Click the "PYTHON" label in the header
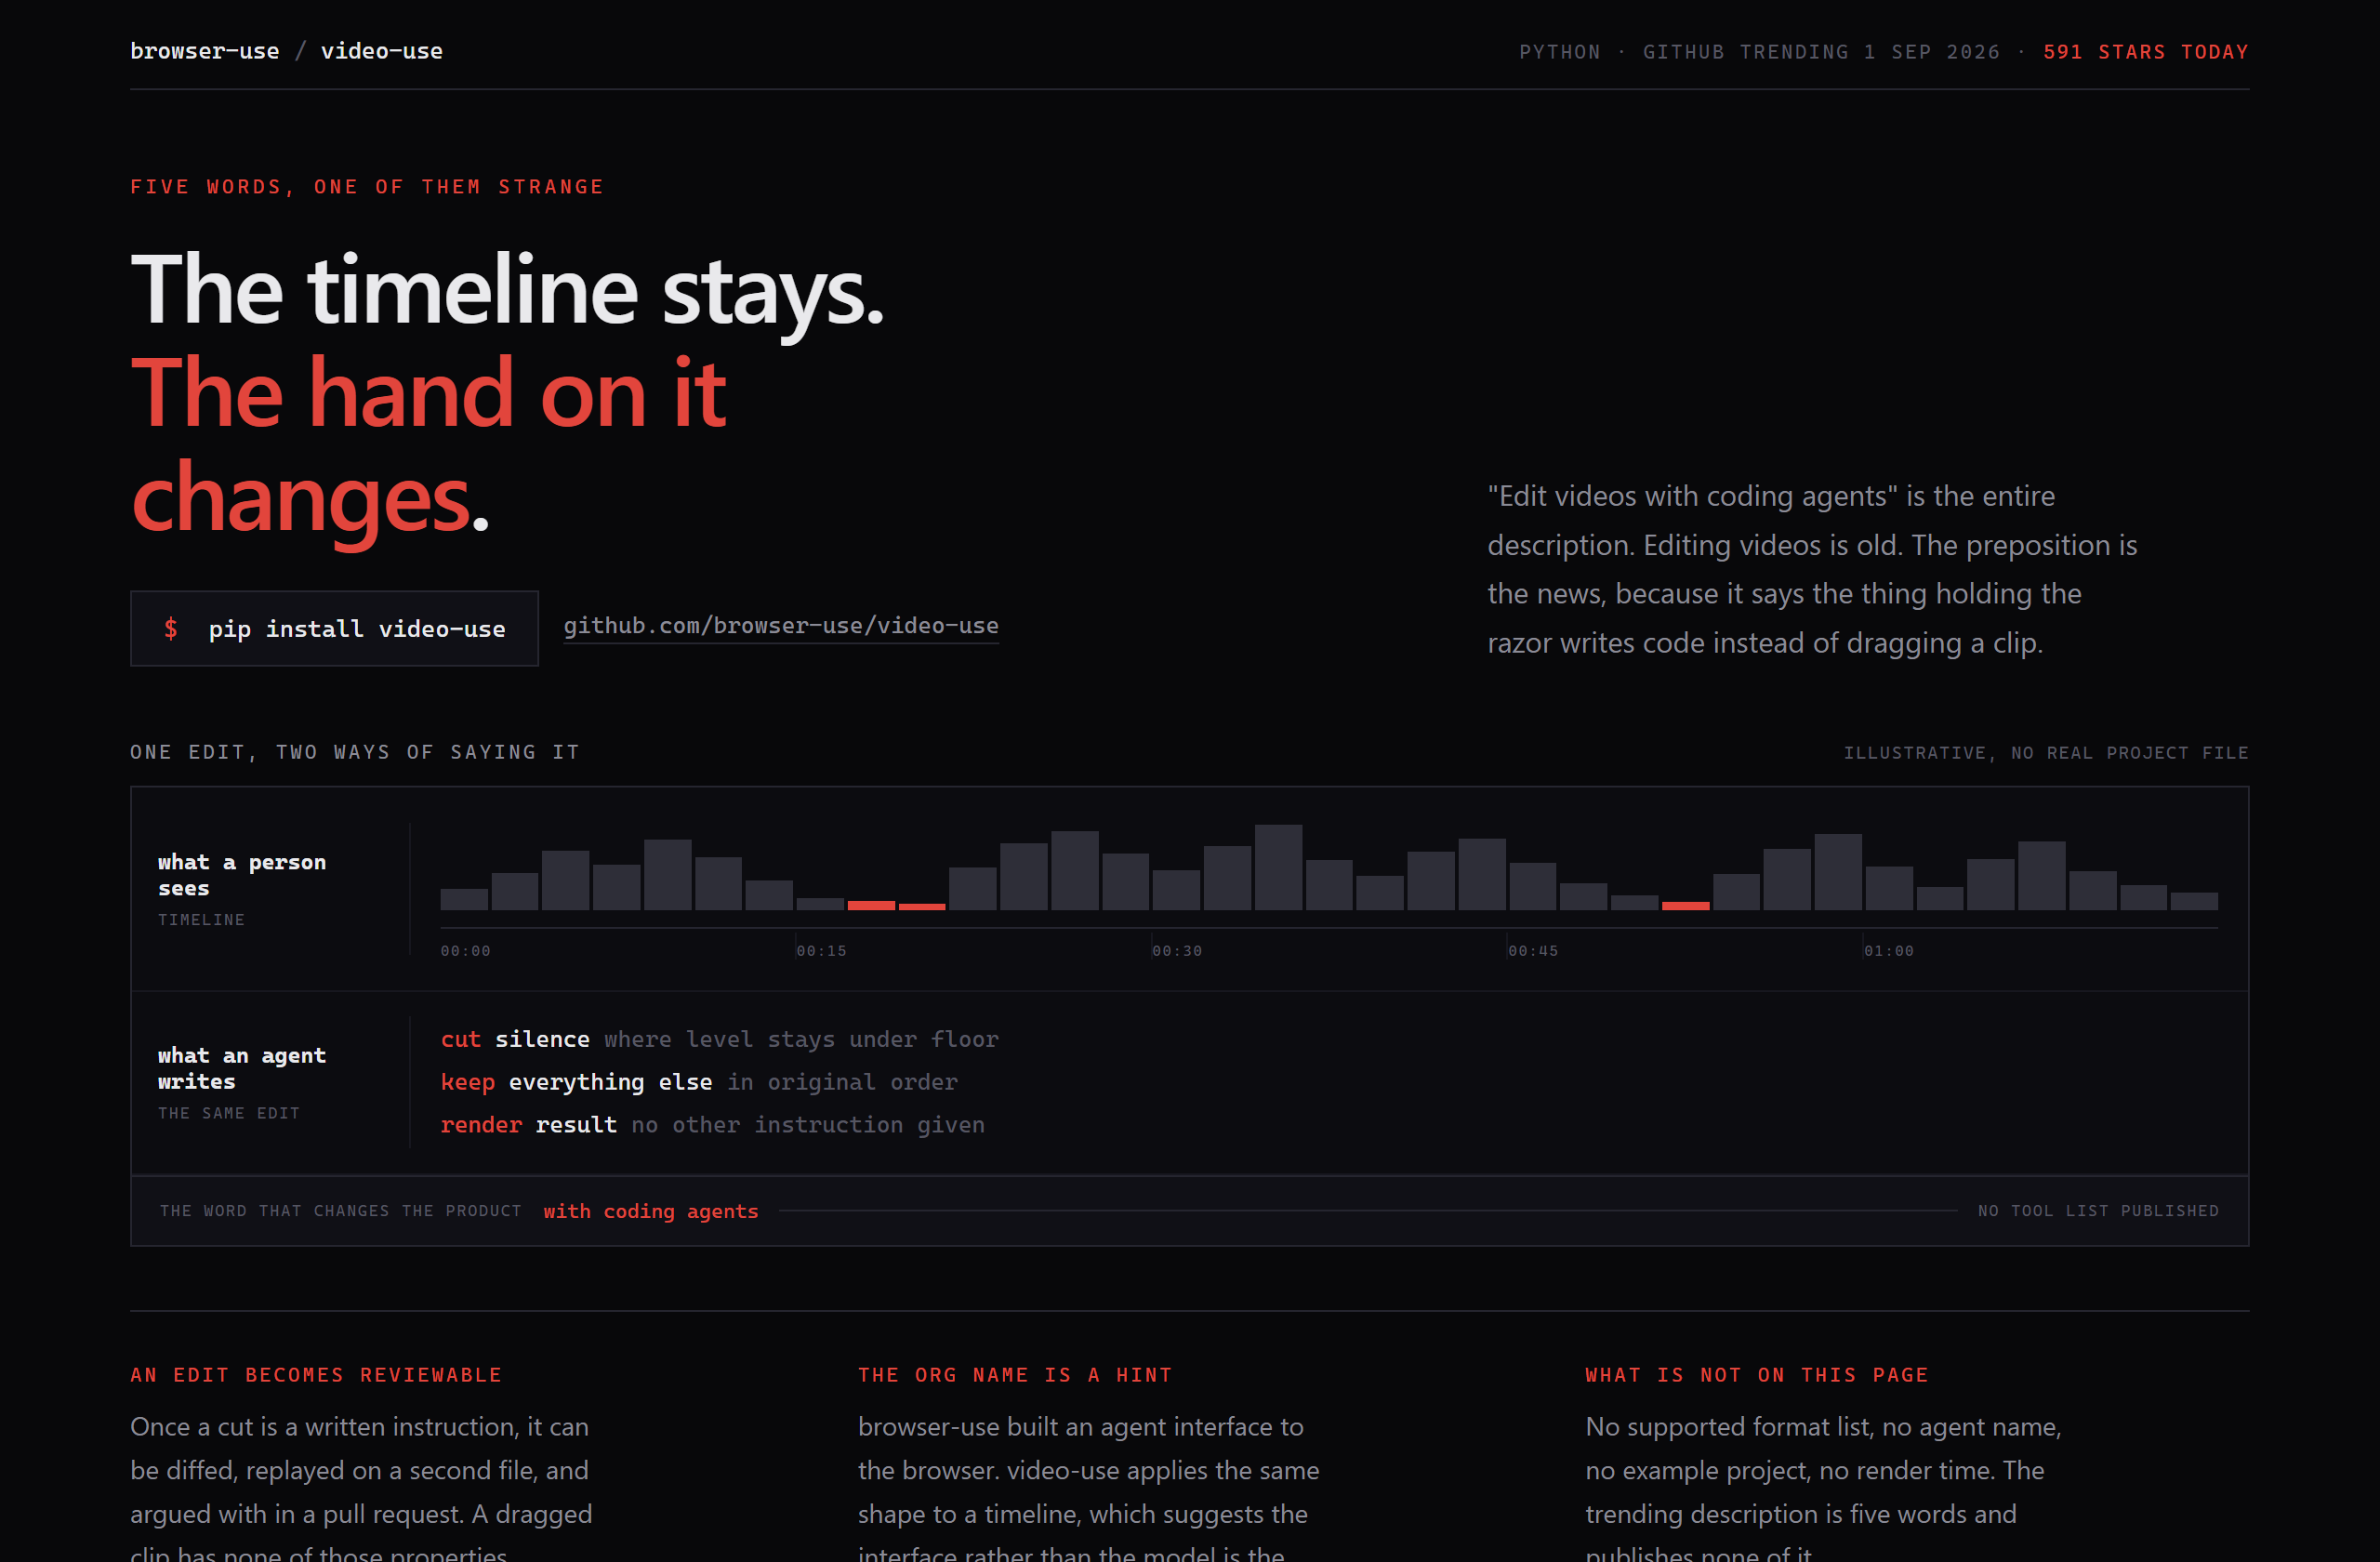This screenshot has width=2380, height=1562. tap(1560, 52)
